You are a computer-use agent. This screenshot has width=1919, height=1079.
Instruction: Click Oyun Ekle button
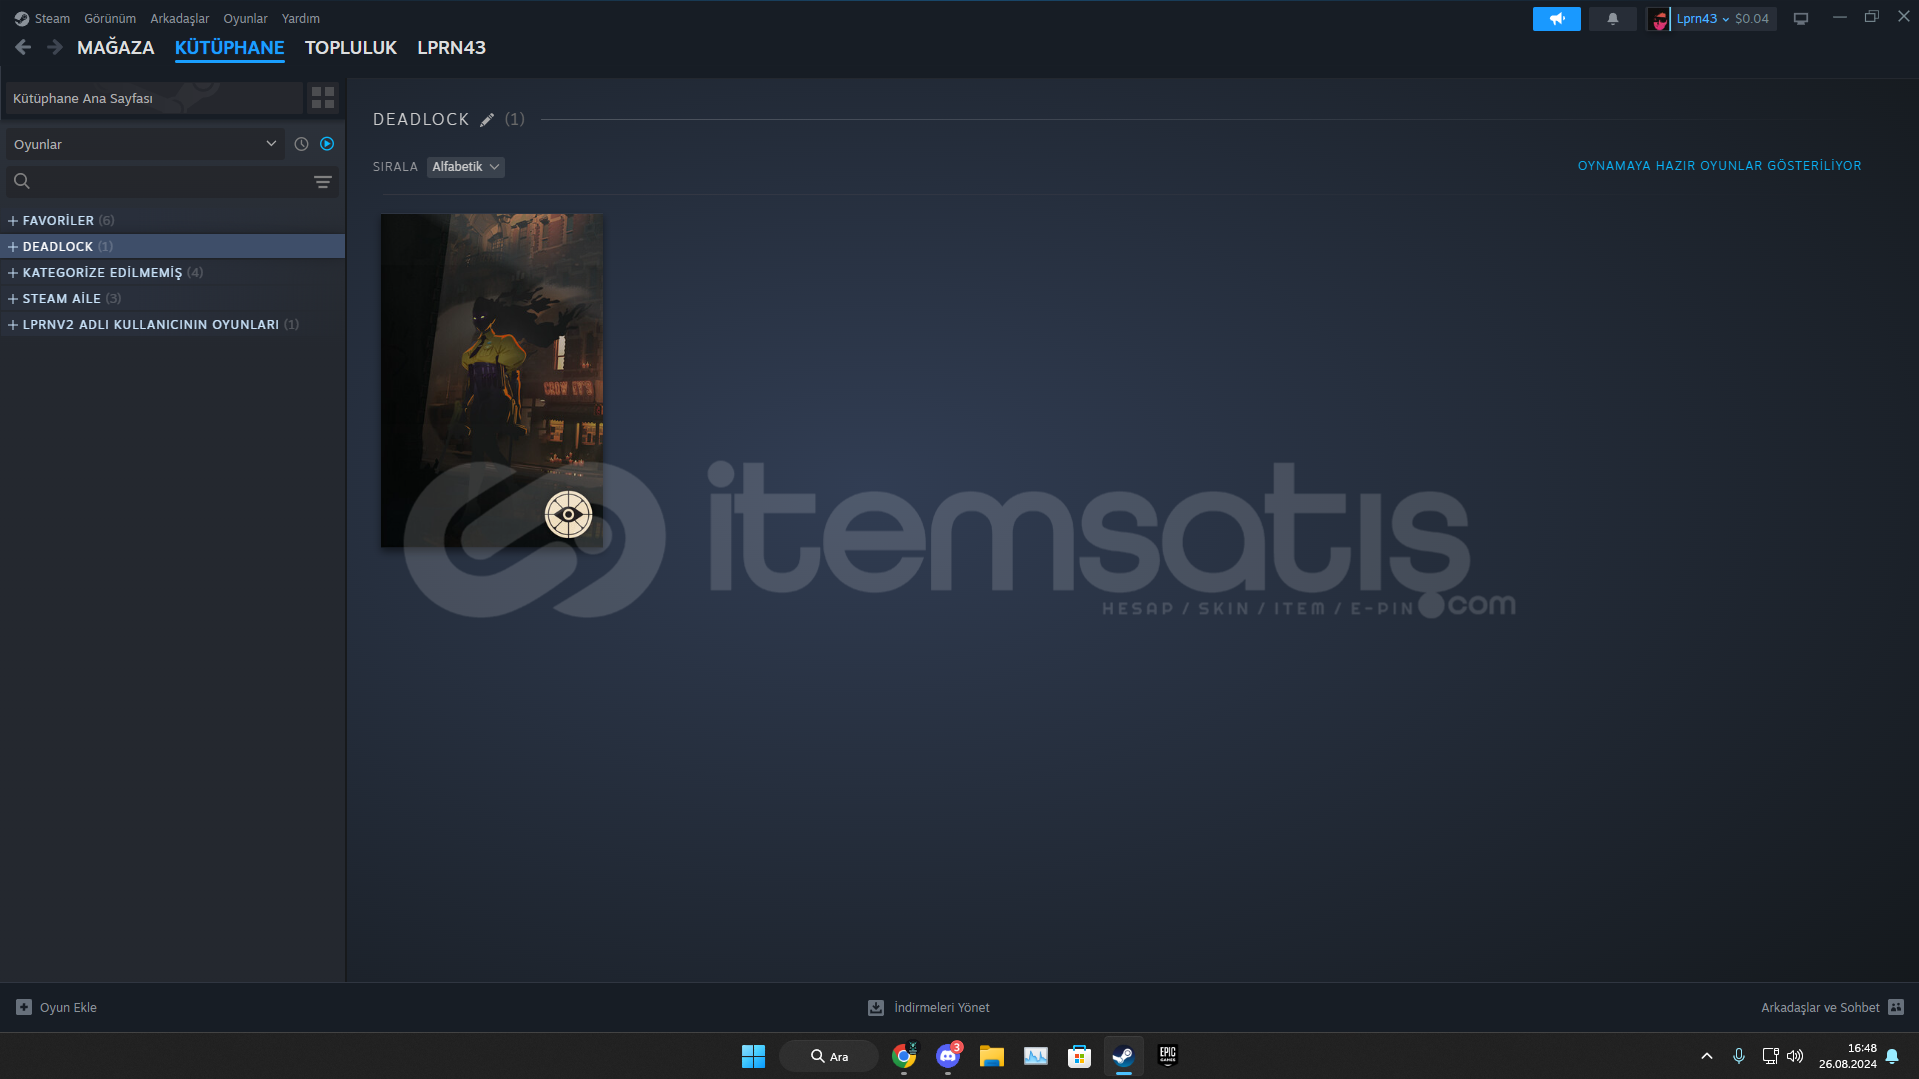(57, 1007)
